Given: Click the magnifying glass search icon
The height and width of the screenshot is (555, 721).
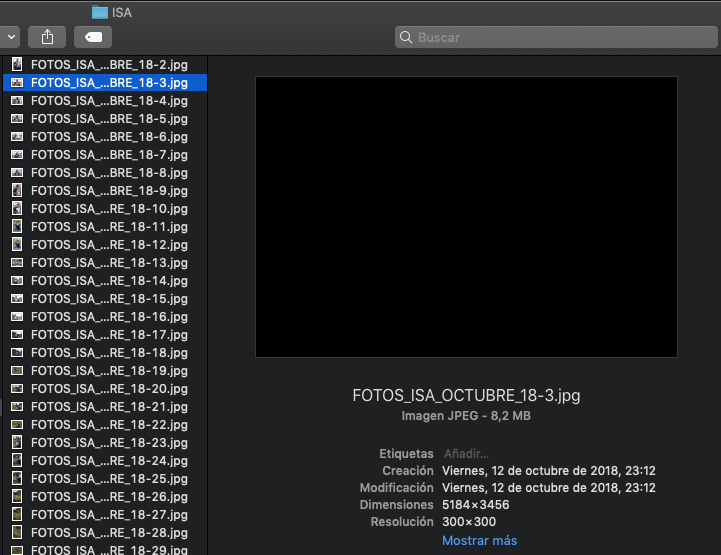Looking at the screenshot, I should pos(406,37).
